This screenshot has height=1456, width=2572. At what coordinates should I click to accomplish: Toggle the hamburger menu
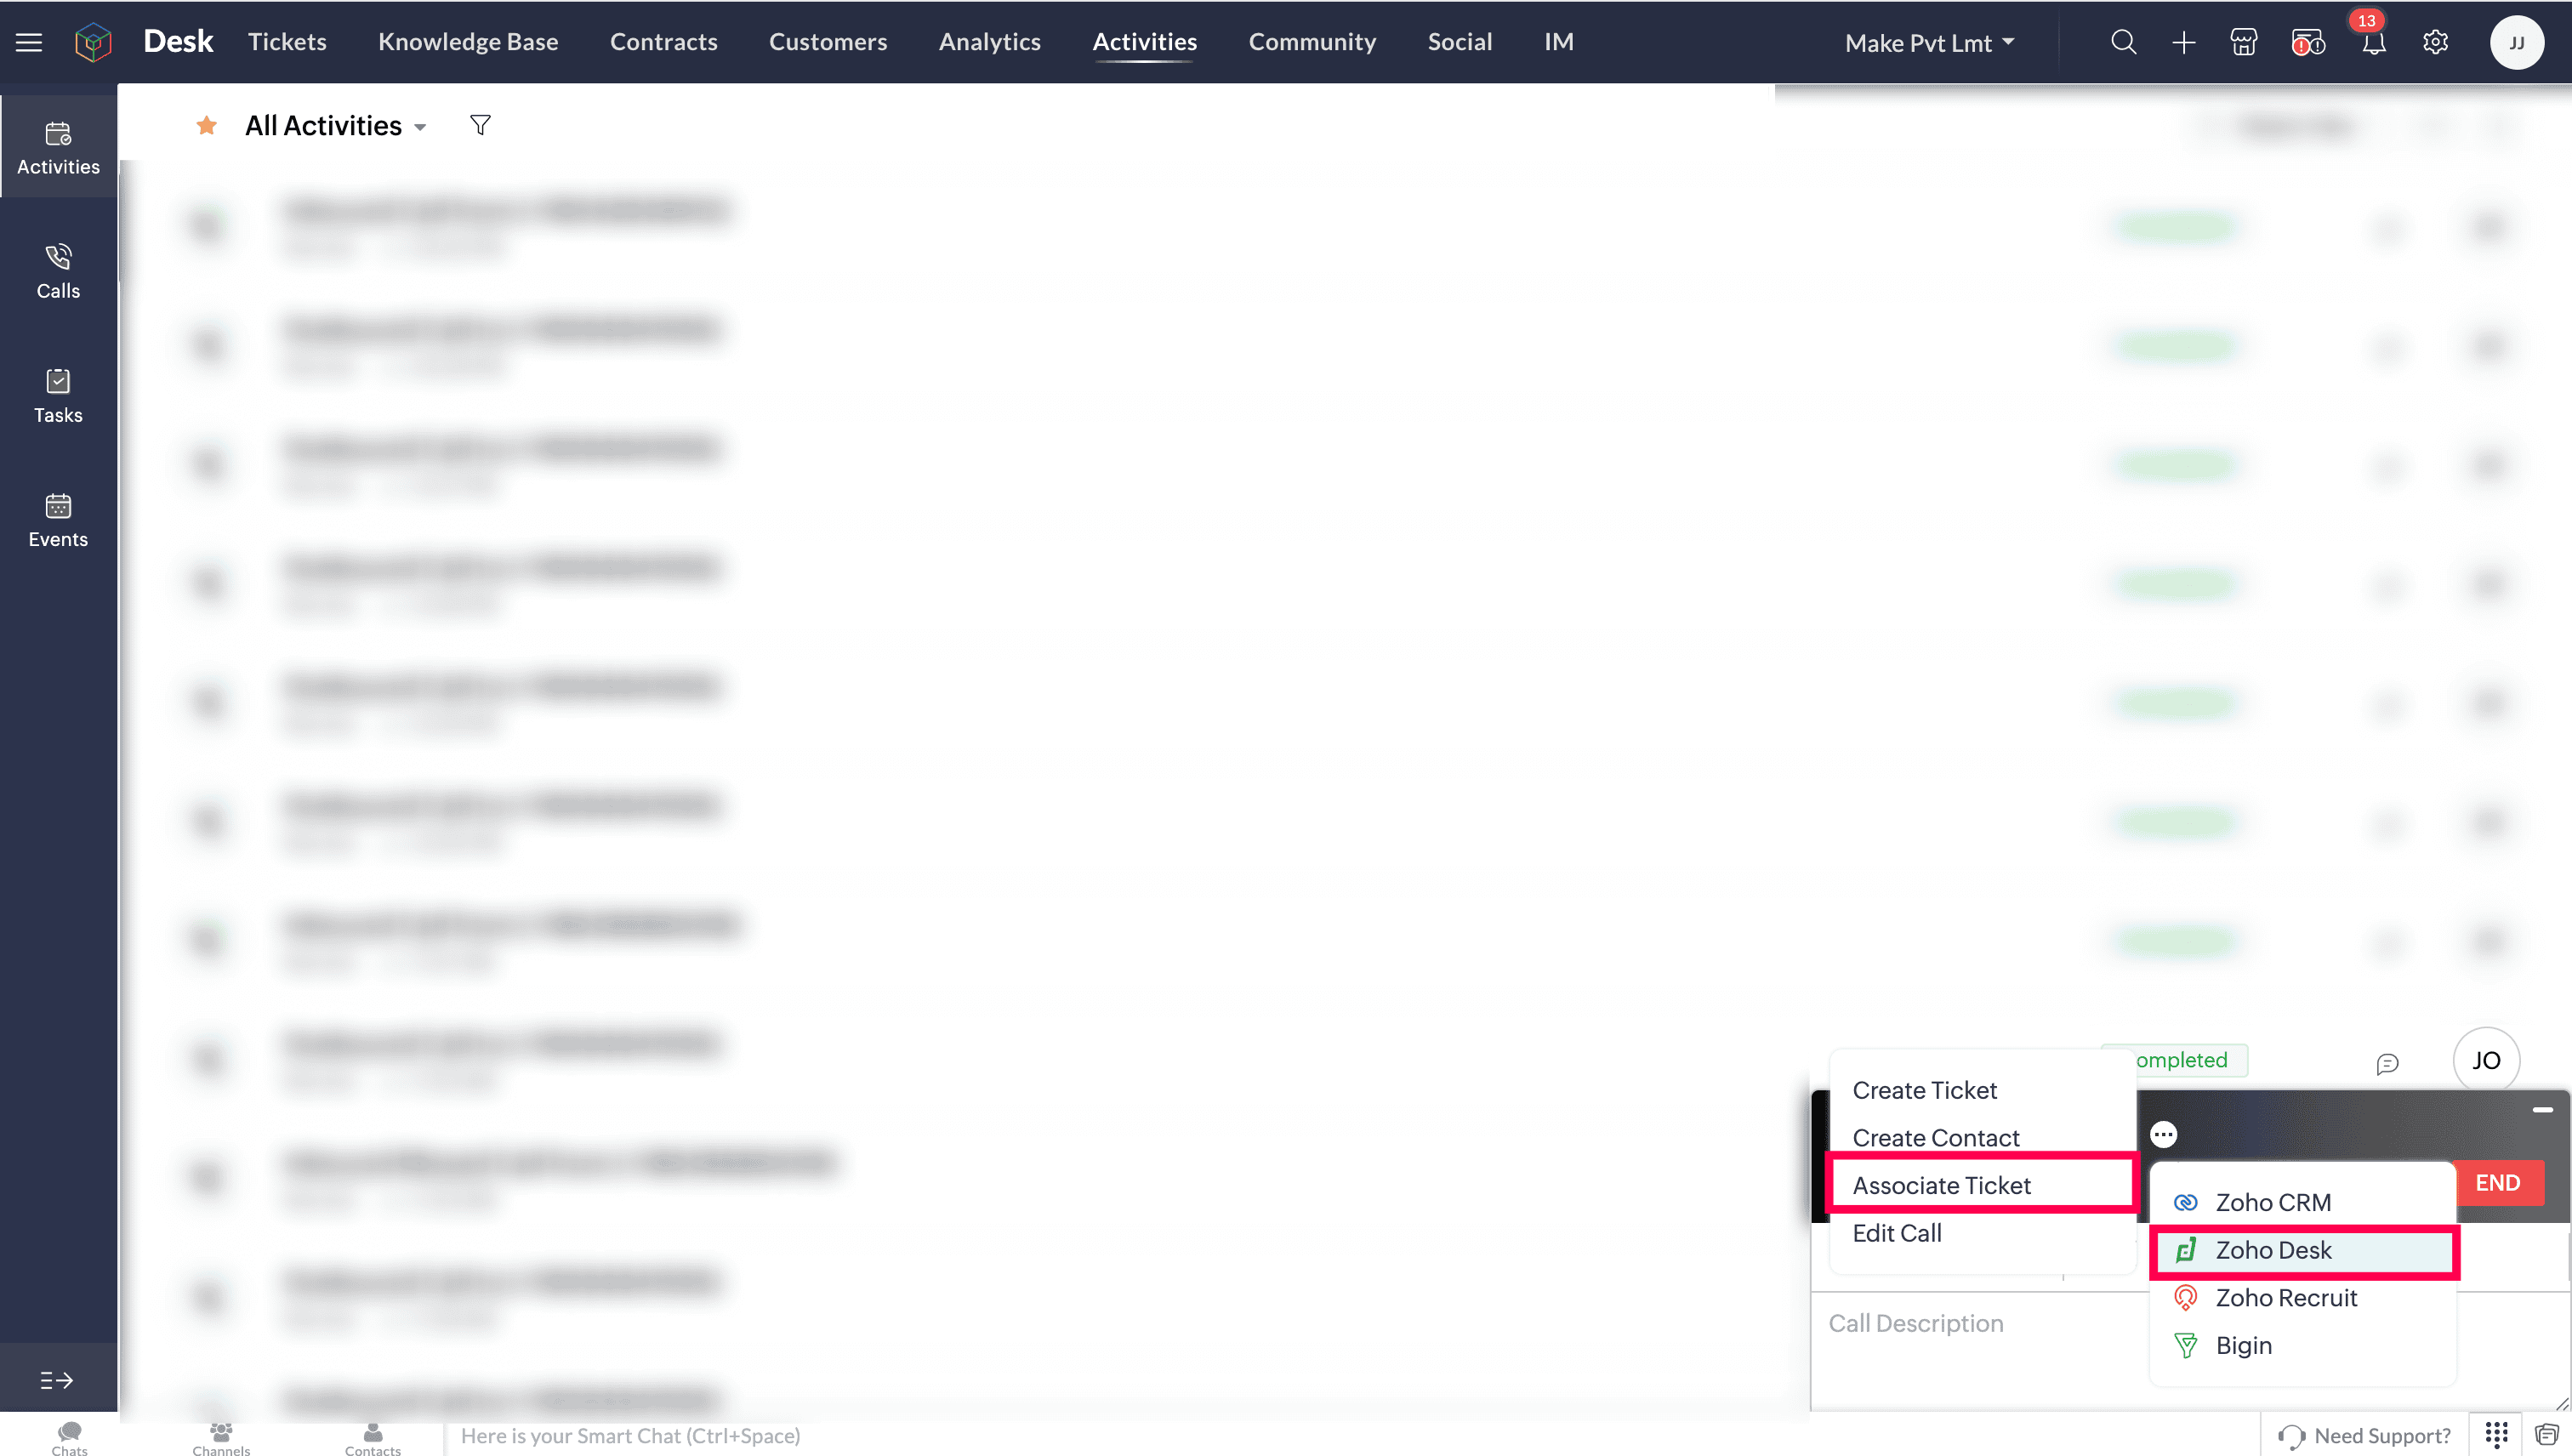click(29, 42)
